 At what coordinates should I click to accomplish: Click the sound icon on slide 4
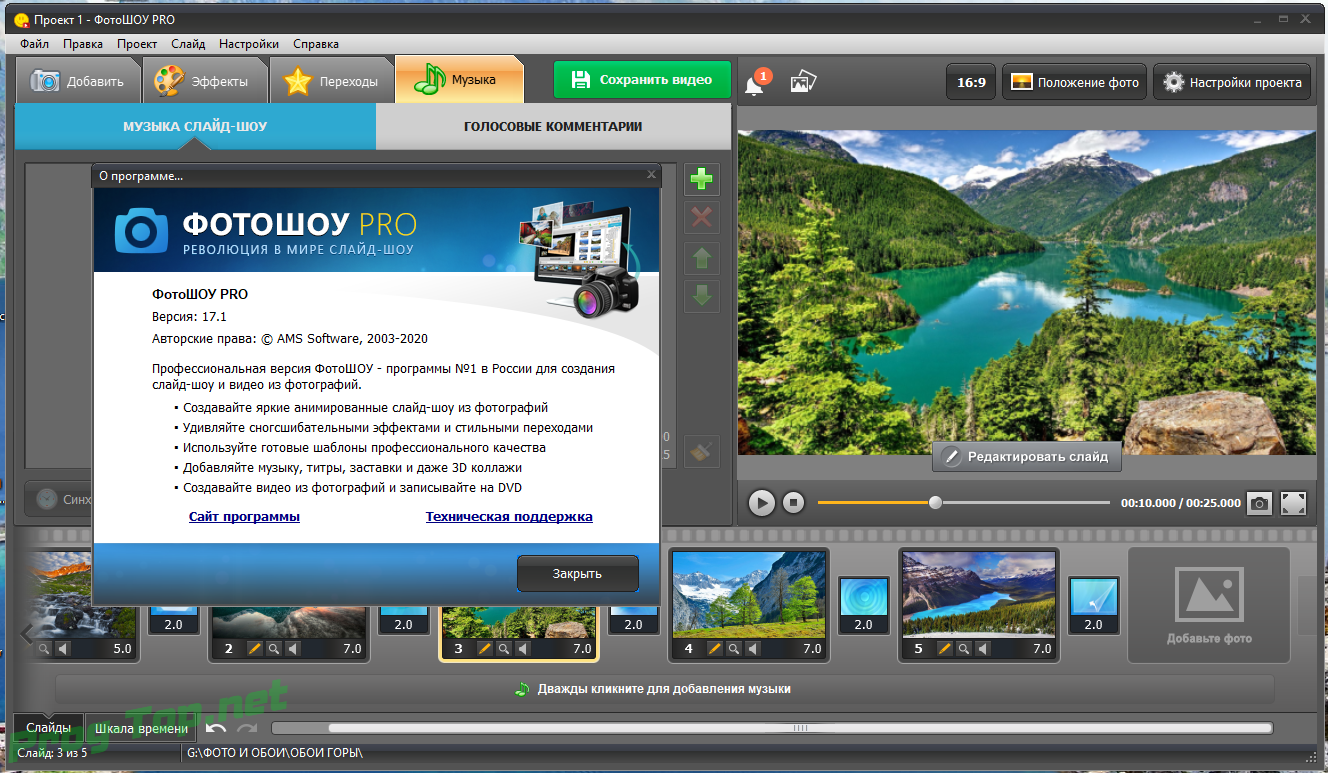(752, 649)
